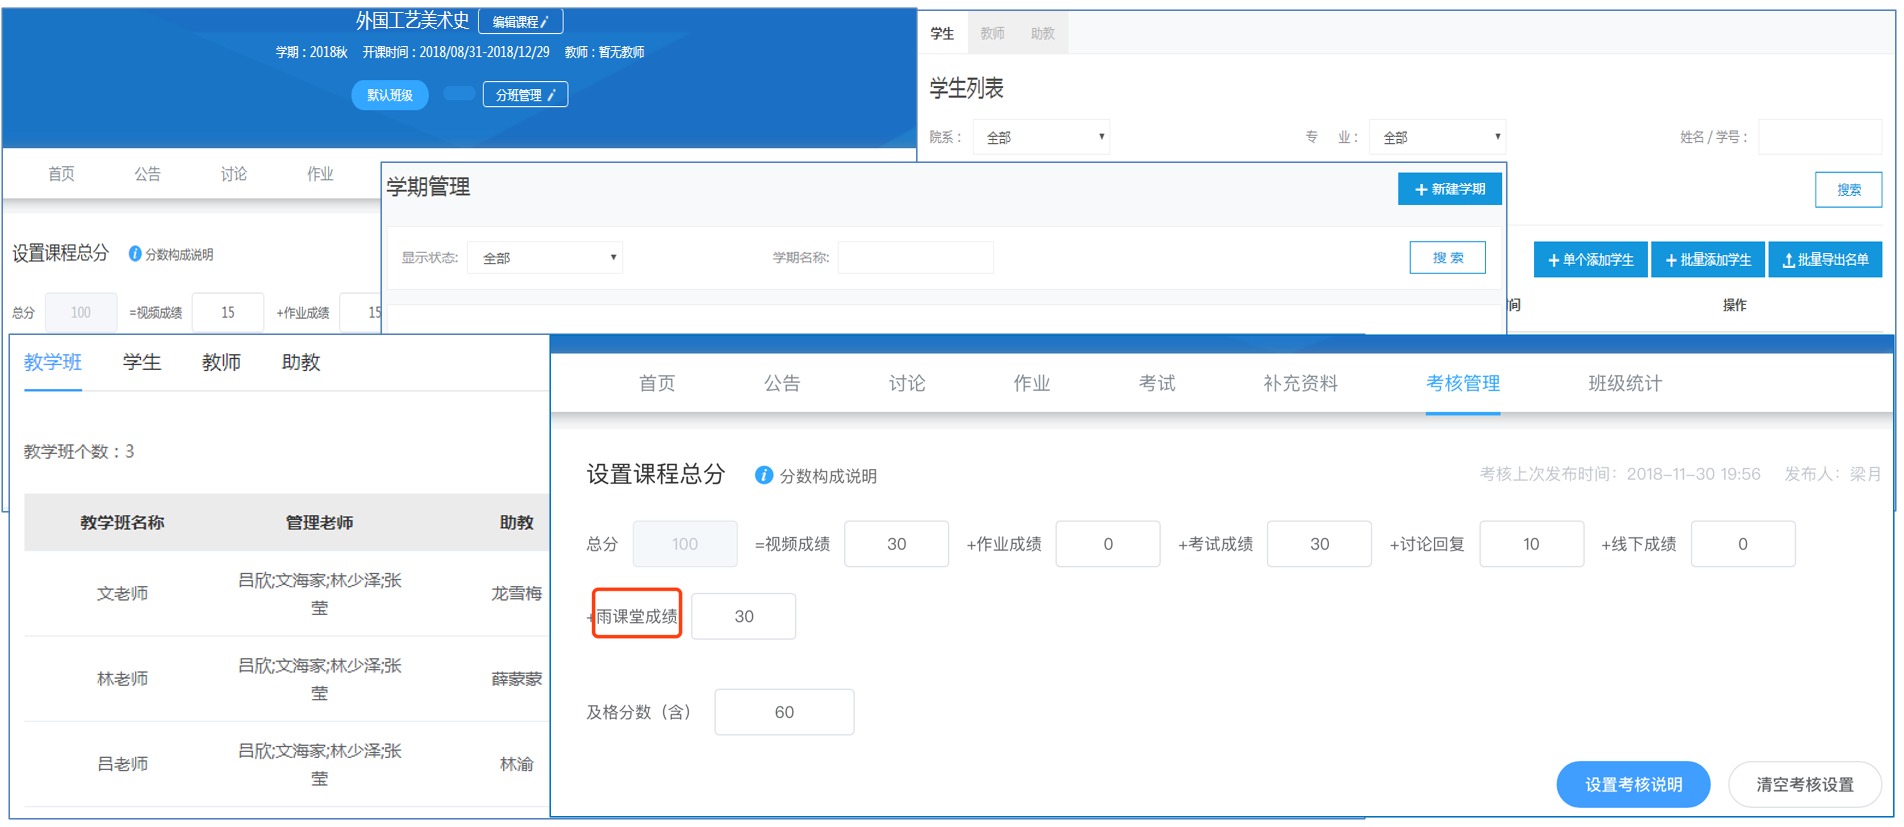Image resolution: width=1904 pixels, height=827 pixels.
Task: Click the small info icon in the top-left course panel
Action: click(x=135, y=254)
